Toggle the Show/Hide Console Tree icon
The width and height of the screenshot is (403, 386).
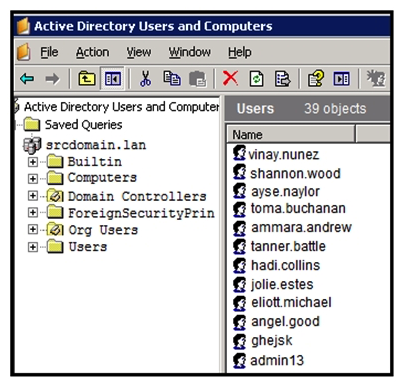click(x=113, y=79)
